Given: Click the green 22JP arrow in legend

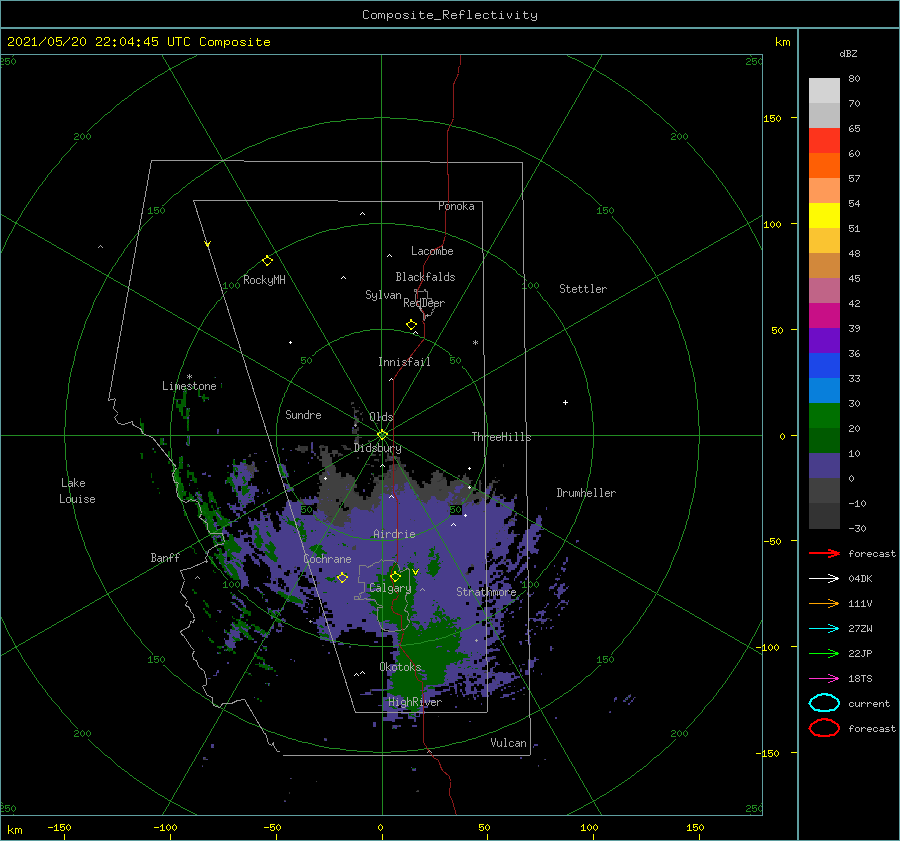Looking at the screenshot, I should (824, 653).
